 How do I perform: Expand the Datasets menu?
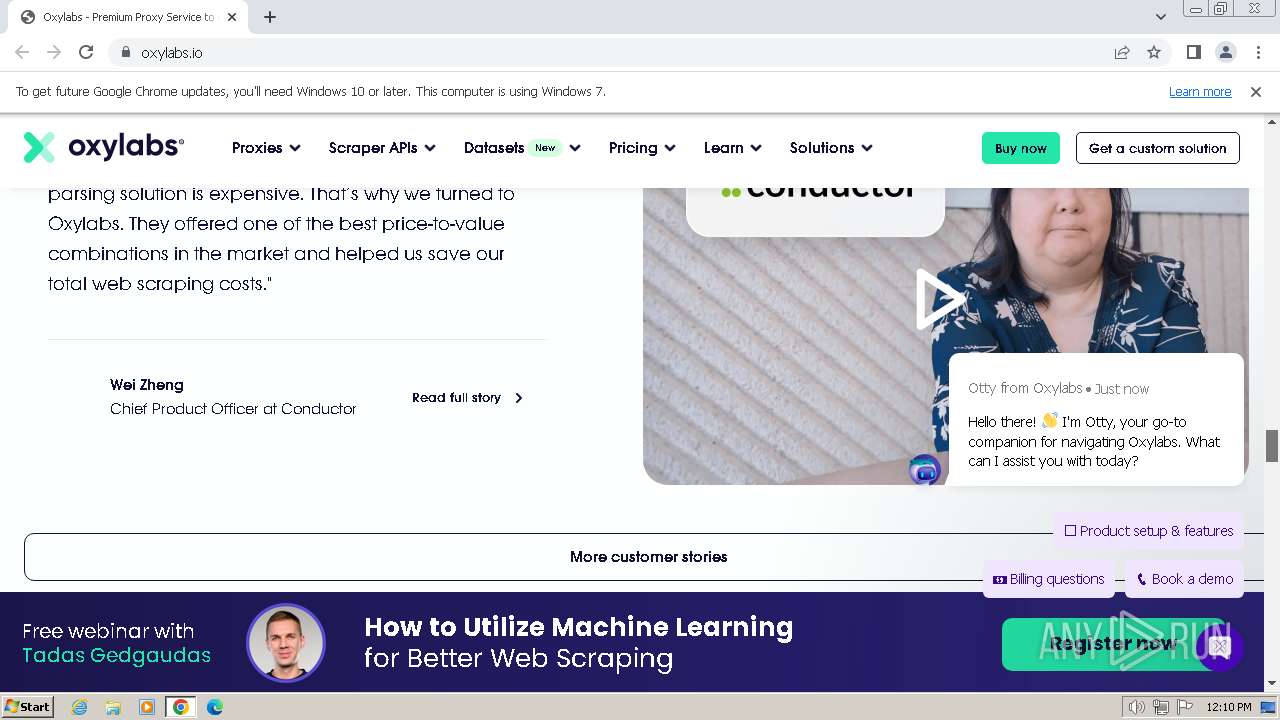click(522, 147)
